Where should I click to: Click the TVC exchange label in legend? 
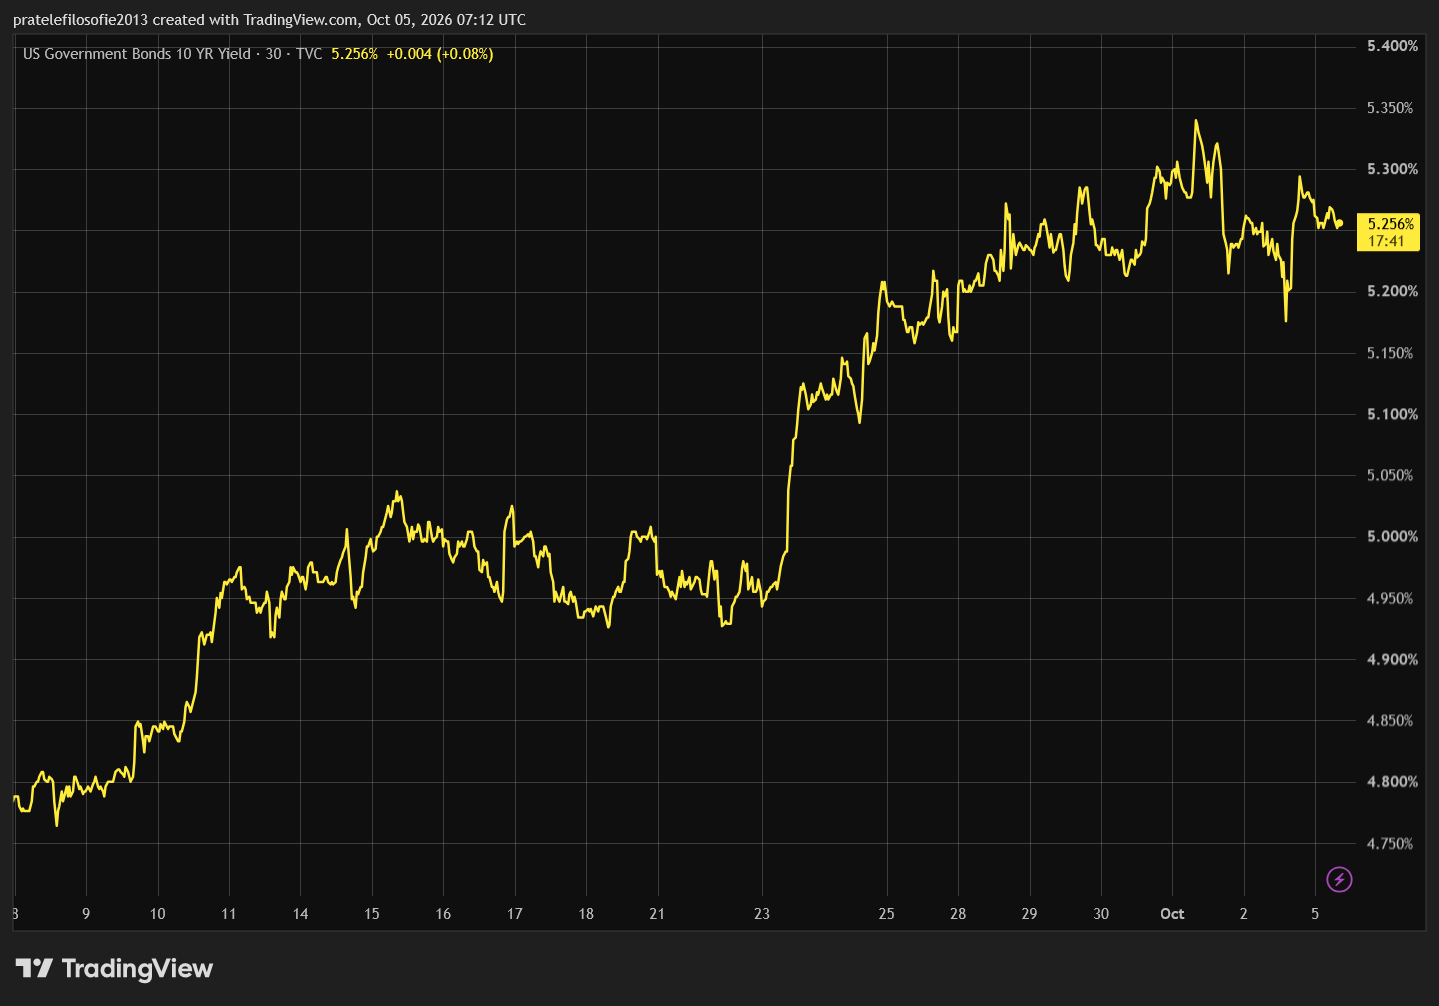pyautogui.click(x=309, y=54)
